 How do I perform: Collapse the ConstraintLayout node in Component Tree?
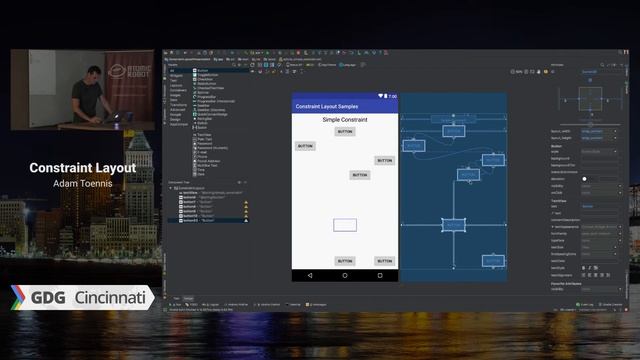coord(171,188)
